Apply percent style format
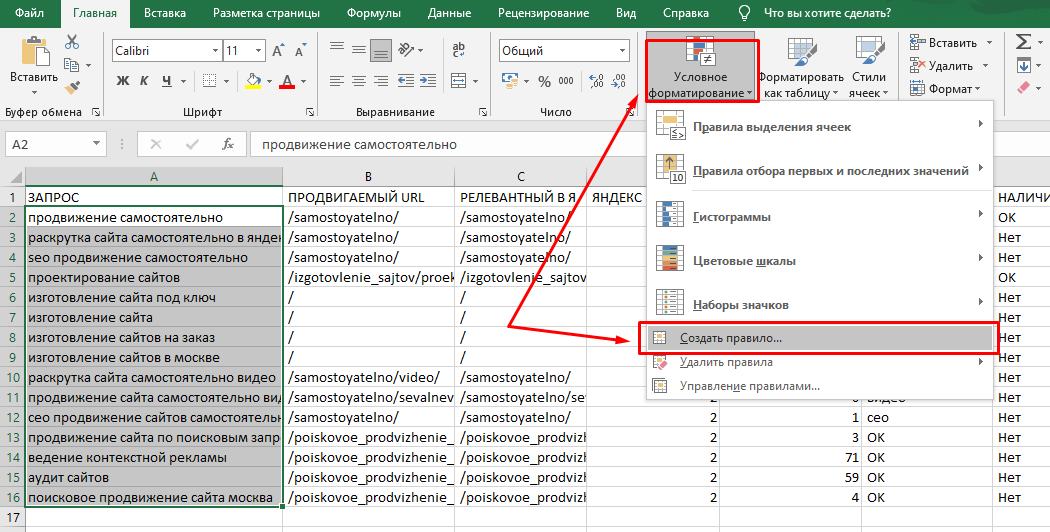Image resolution: width=1050 pixels, height=532 pixels. pos(544,81)
